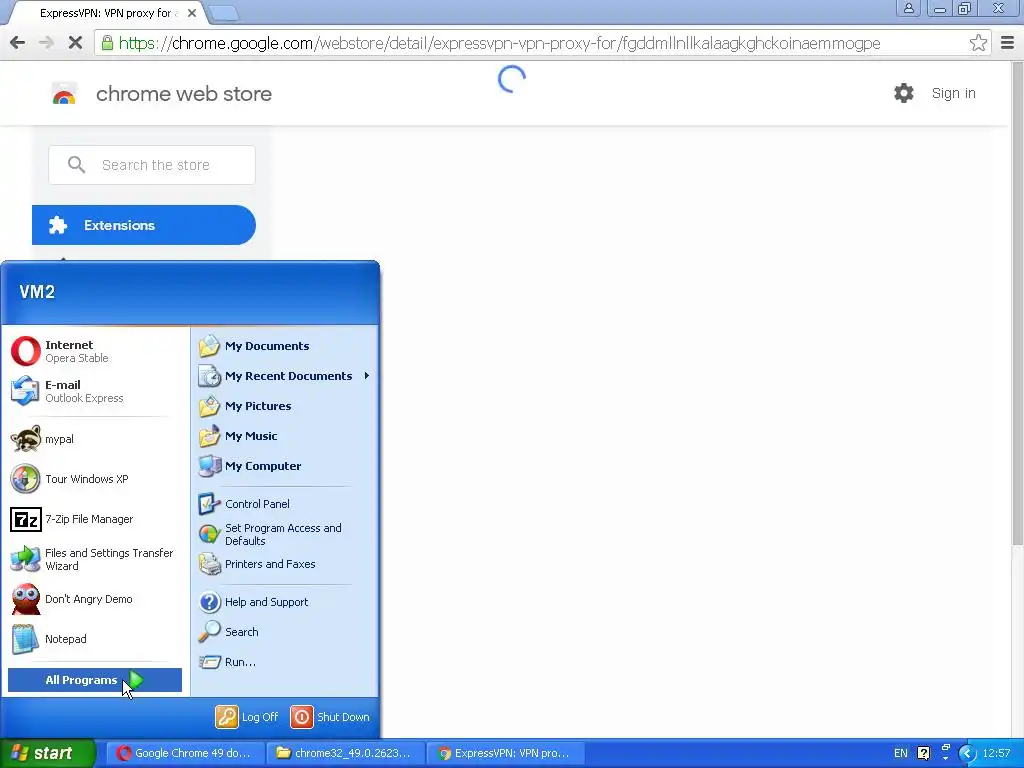The image size is (1024, 768).
Task: Click the taskbar clock 12:57
Action: pos(996,753)
